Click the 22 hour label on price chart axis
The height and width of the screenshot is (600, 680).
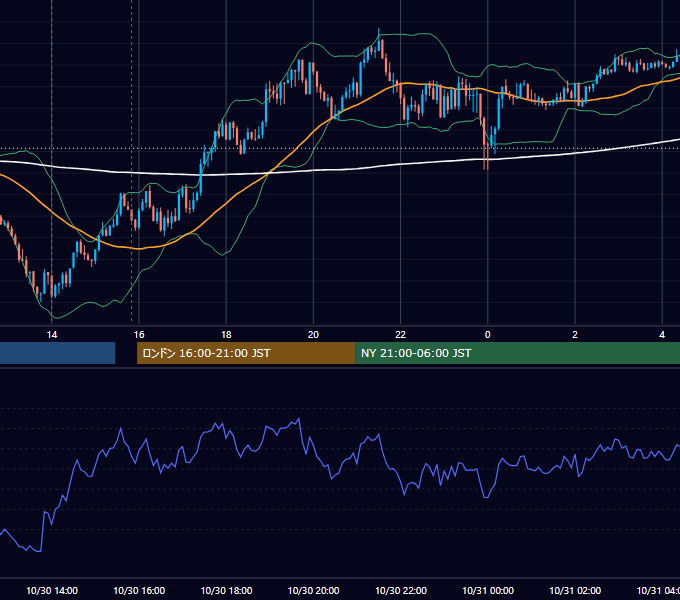(400, 335)
